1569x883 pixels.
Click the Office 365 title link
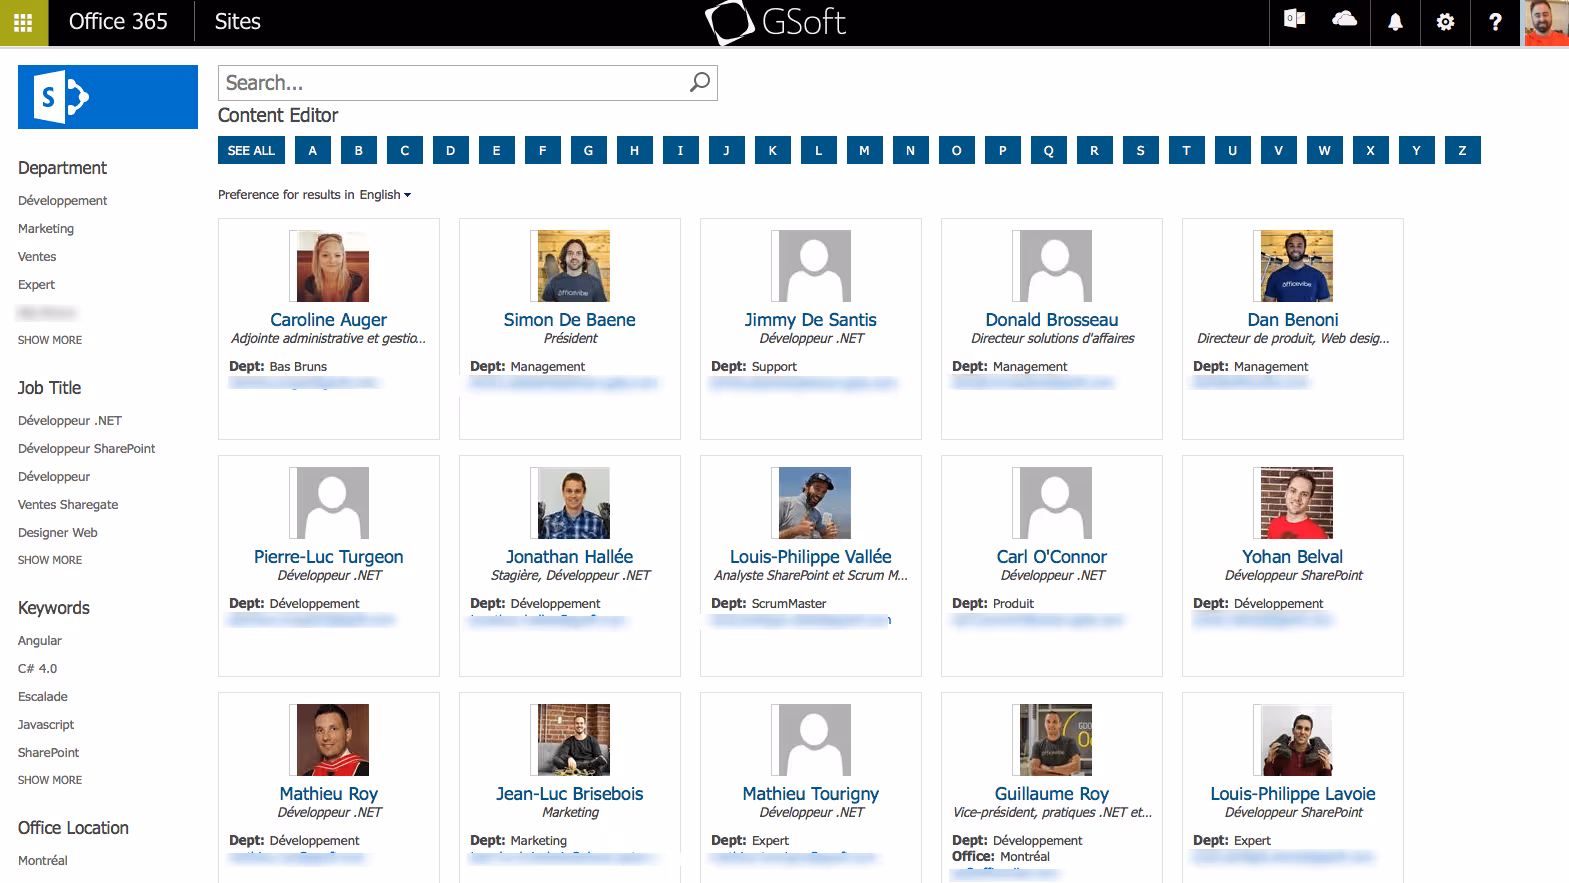pyautogui.click(x=118, y=22)
